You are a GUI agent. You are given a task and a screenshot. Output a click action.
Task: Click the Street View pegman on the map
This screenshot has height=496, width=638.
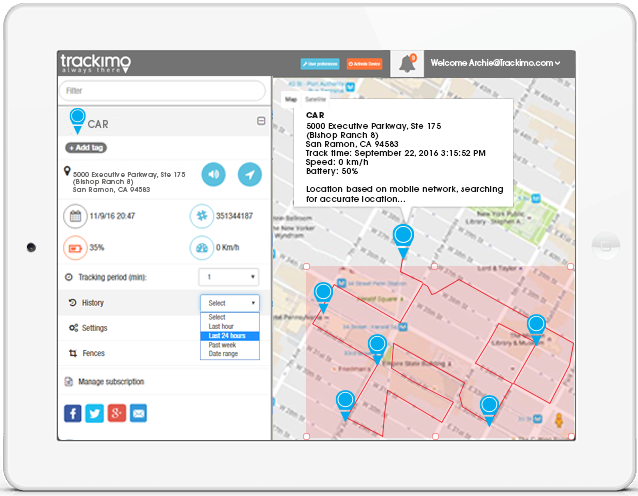[559, 420]
